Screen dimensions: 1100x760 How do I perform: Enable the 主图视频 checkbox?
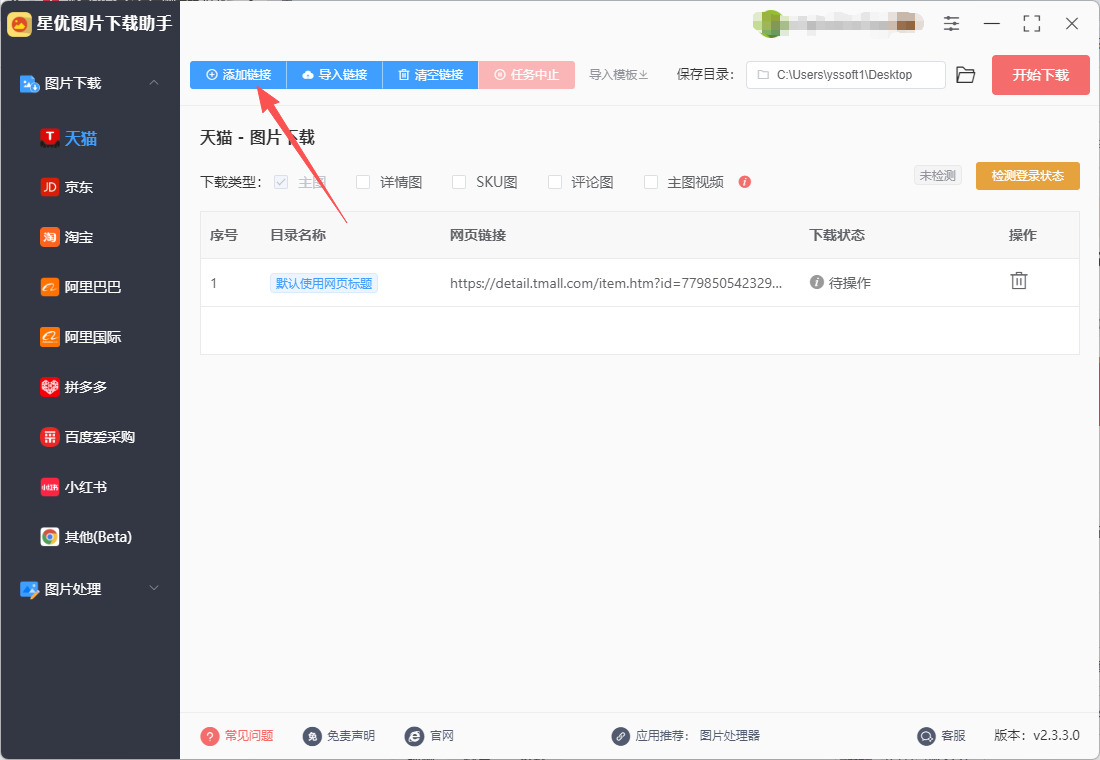(x=651, y=182)
